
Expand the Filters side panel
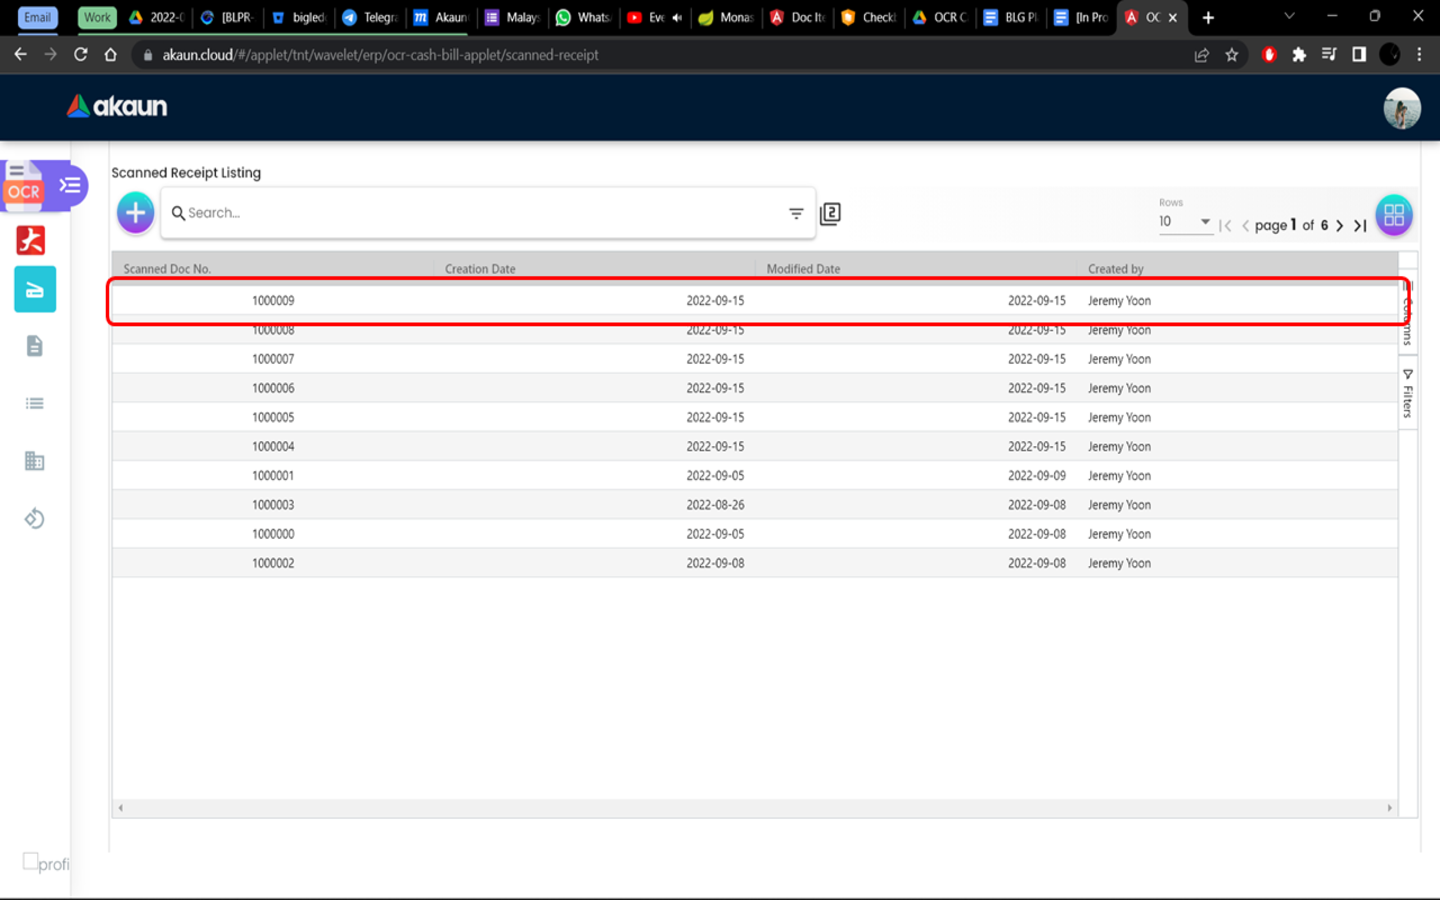(1408, 393)
